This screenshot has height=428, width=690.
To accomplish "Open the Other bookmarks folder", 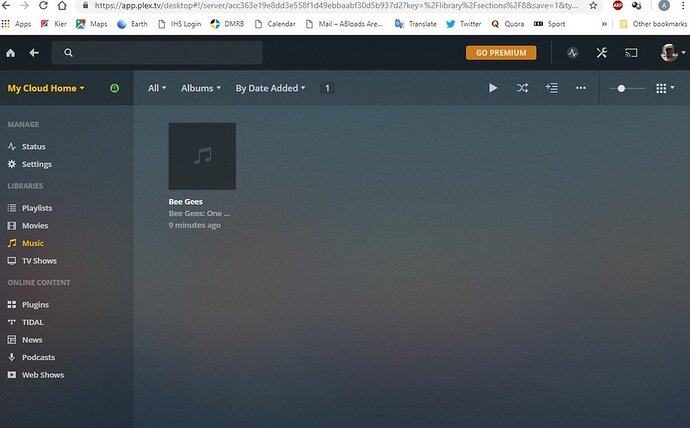I will pos(653,24).
